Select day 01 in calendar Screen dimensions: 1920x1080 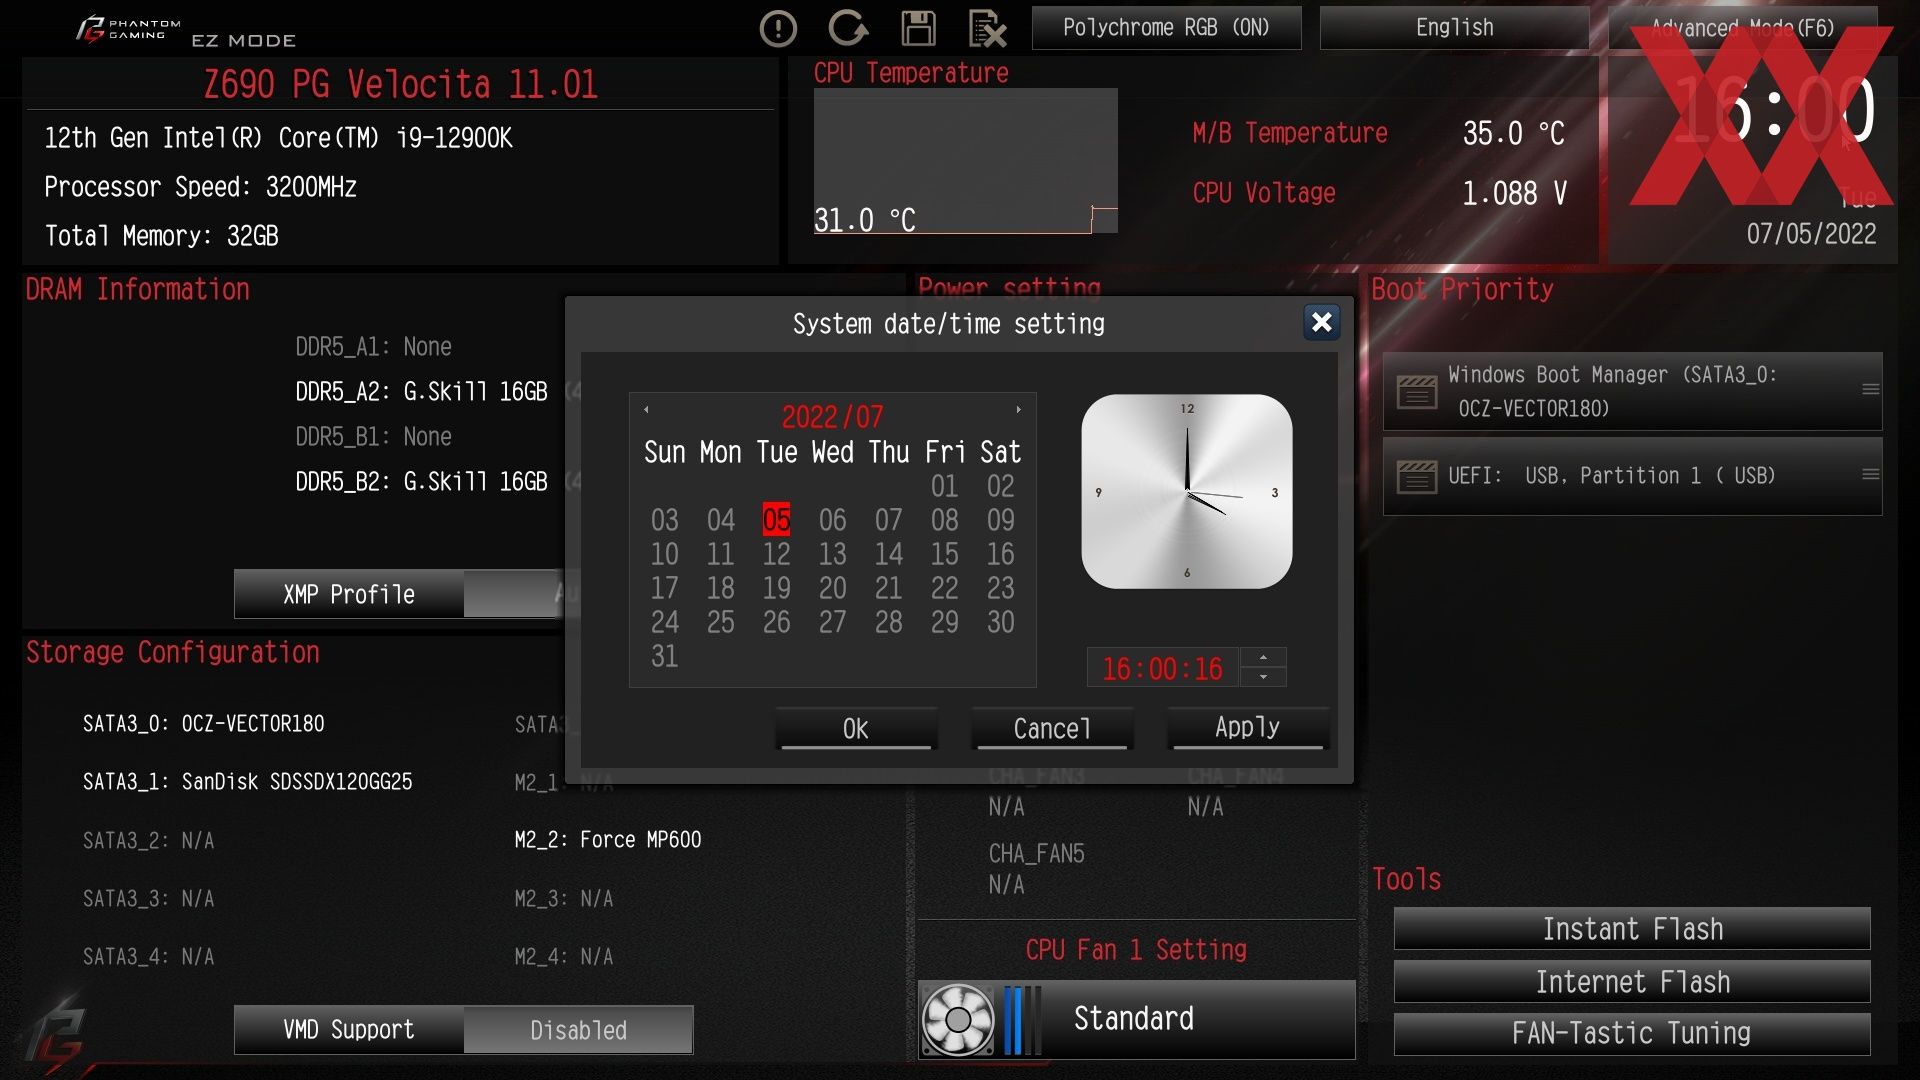coord(944,486)
